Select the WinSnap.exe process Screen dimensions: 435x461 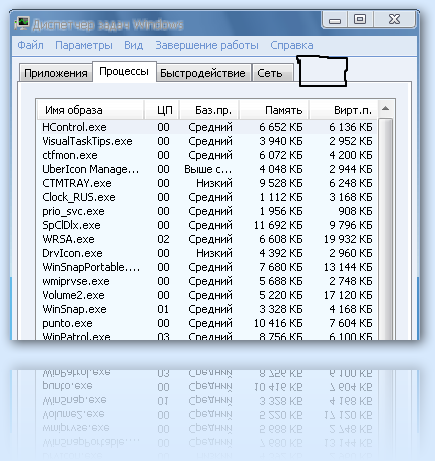pos(208,309)
